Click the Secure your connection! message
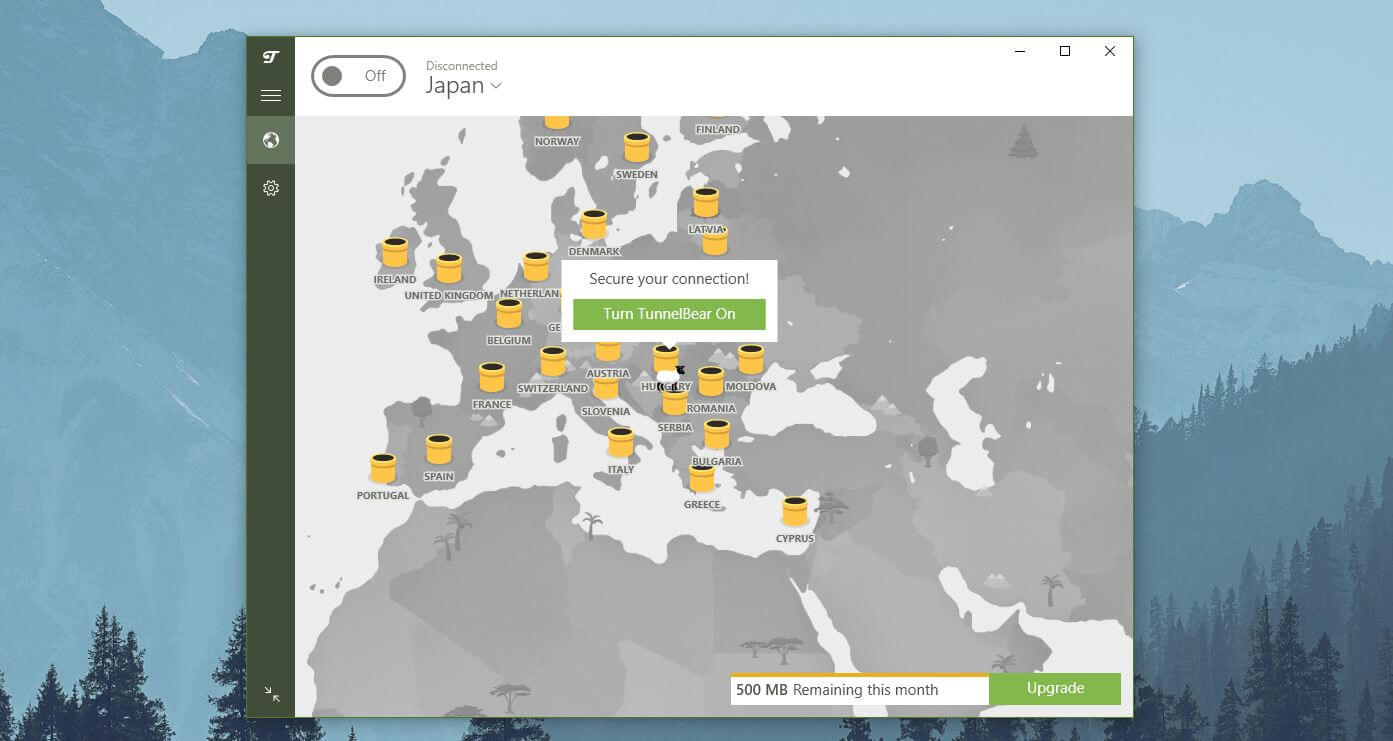 pyautogui.click(x=669, y=279)
